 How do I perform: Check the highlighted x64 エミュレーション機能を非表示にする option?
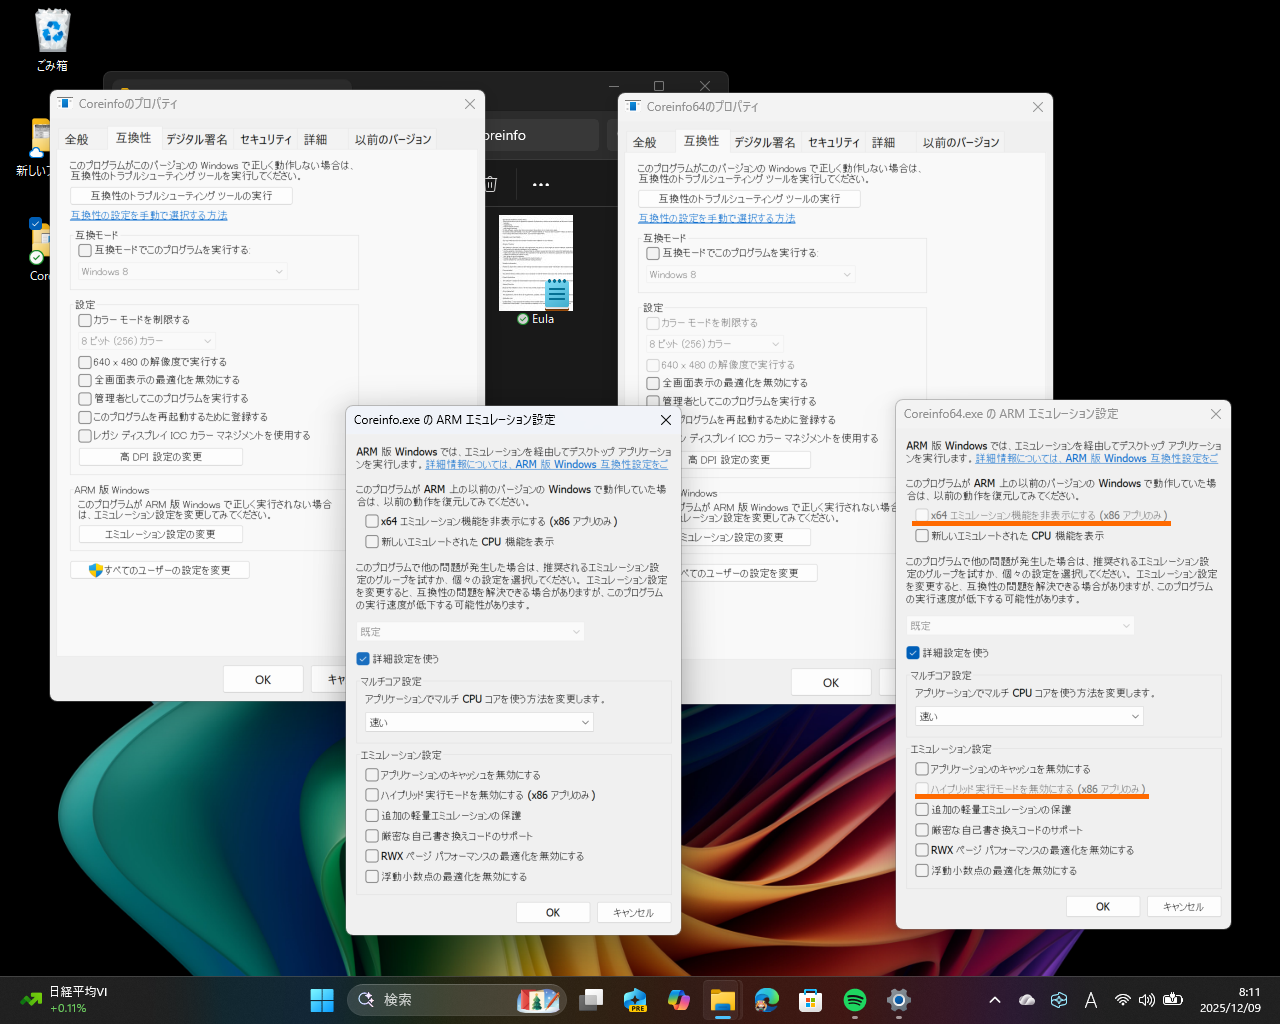[921, 515]
